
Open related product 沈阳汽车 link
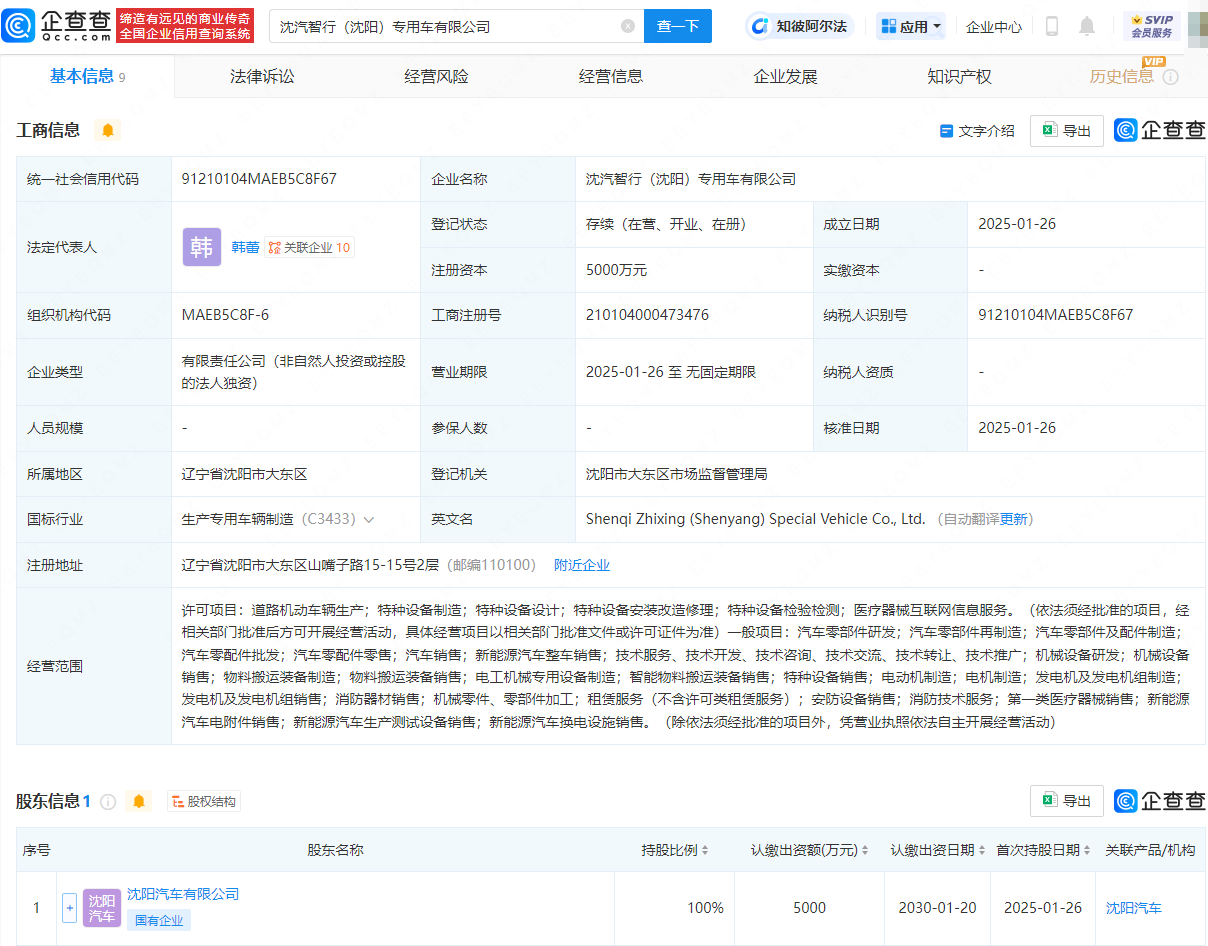1134,908
